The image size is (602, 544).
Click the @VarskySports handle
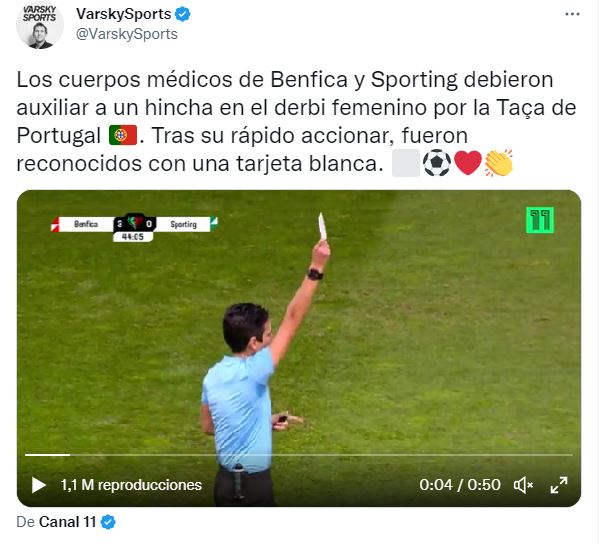[x=127, y=34]
